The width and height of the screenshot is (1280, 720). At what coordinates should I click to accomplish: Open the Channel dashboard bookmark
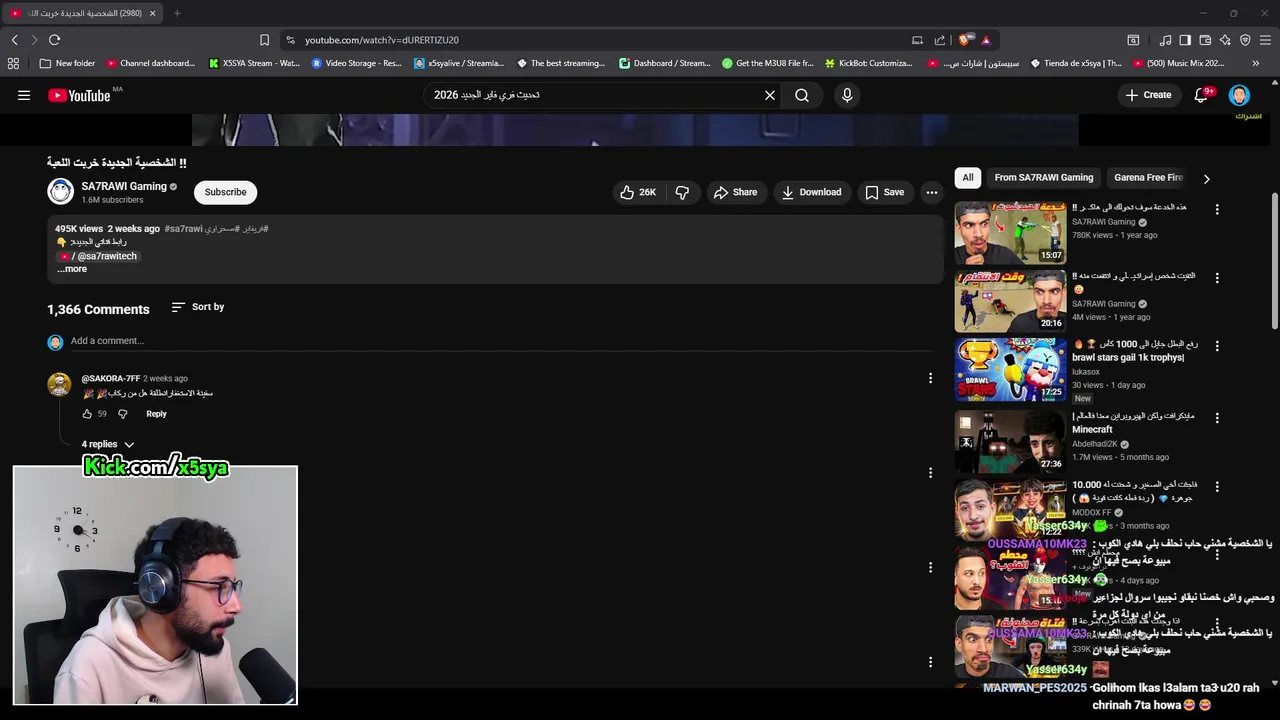[151, 63]
